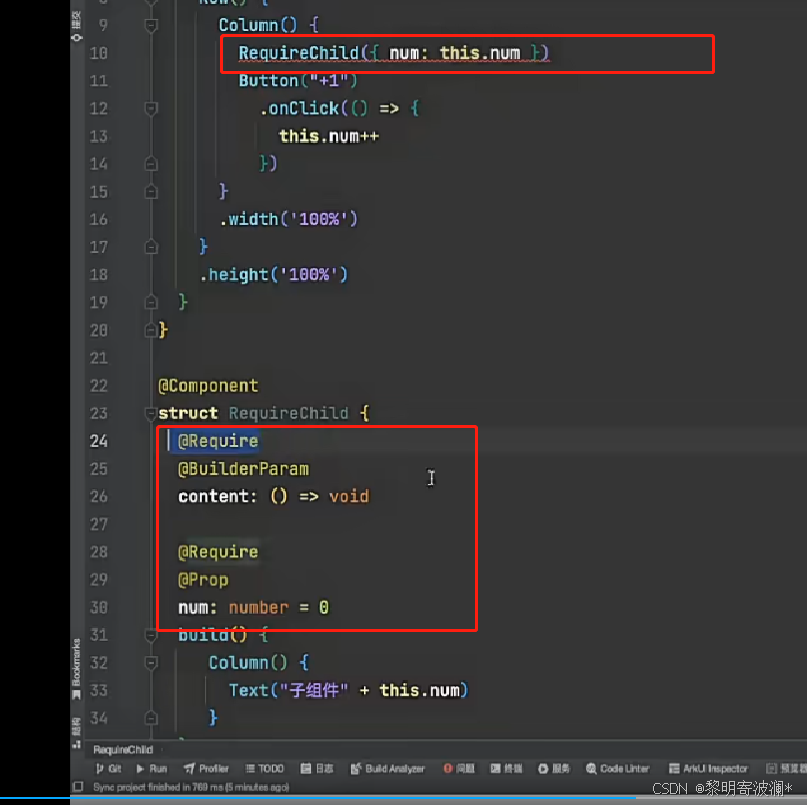Click the RequireChild breadcrumb
This screenshot has height=805, width=807.
(123, 749)
